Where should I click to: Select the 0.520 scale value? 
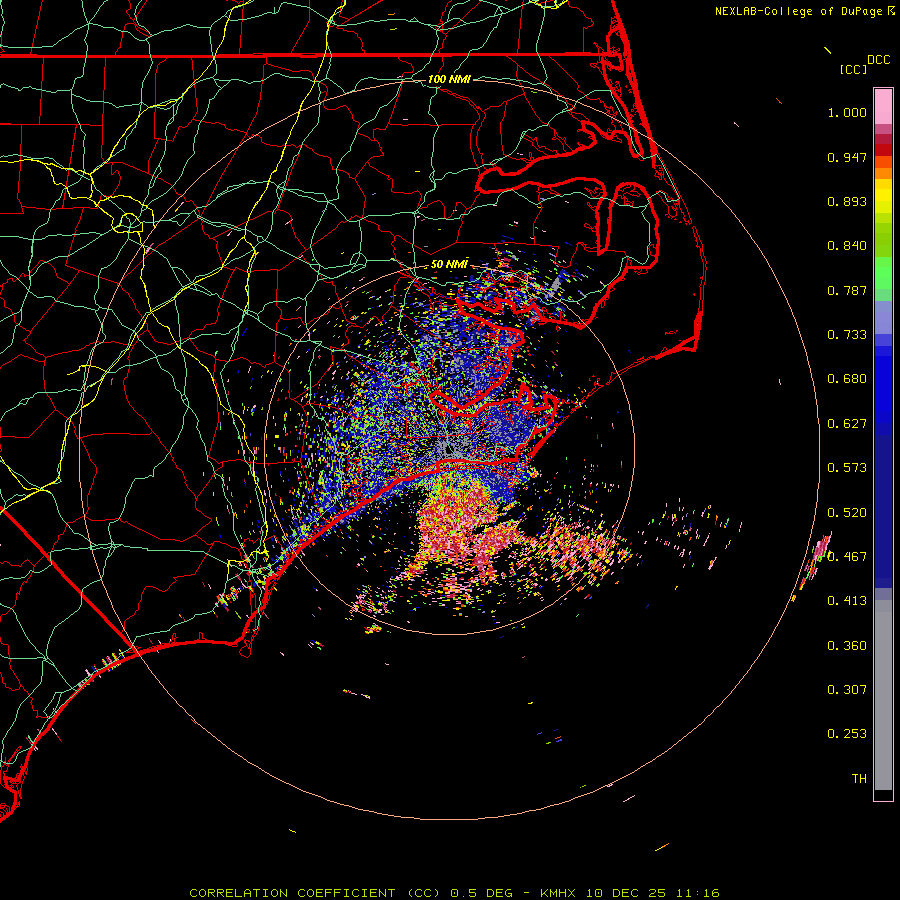[847, 513]
